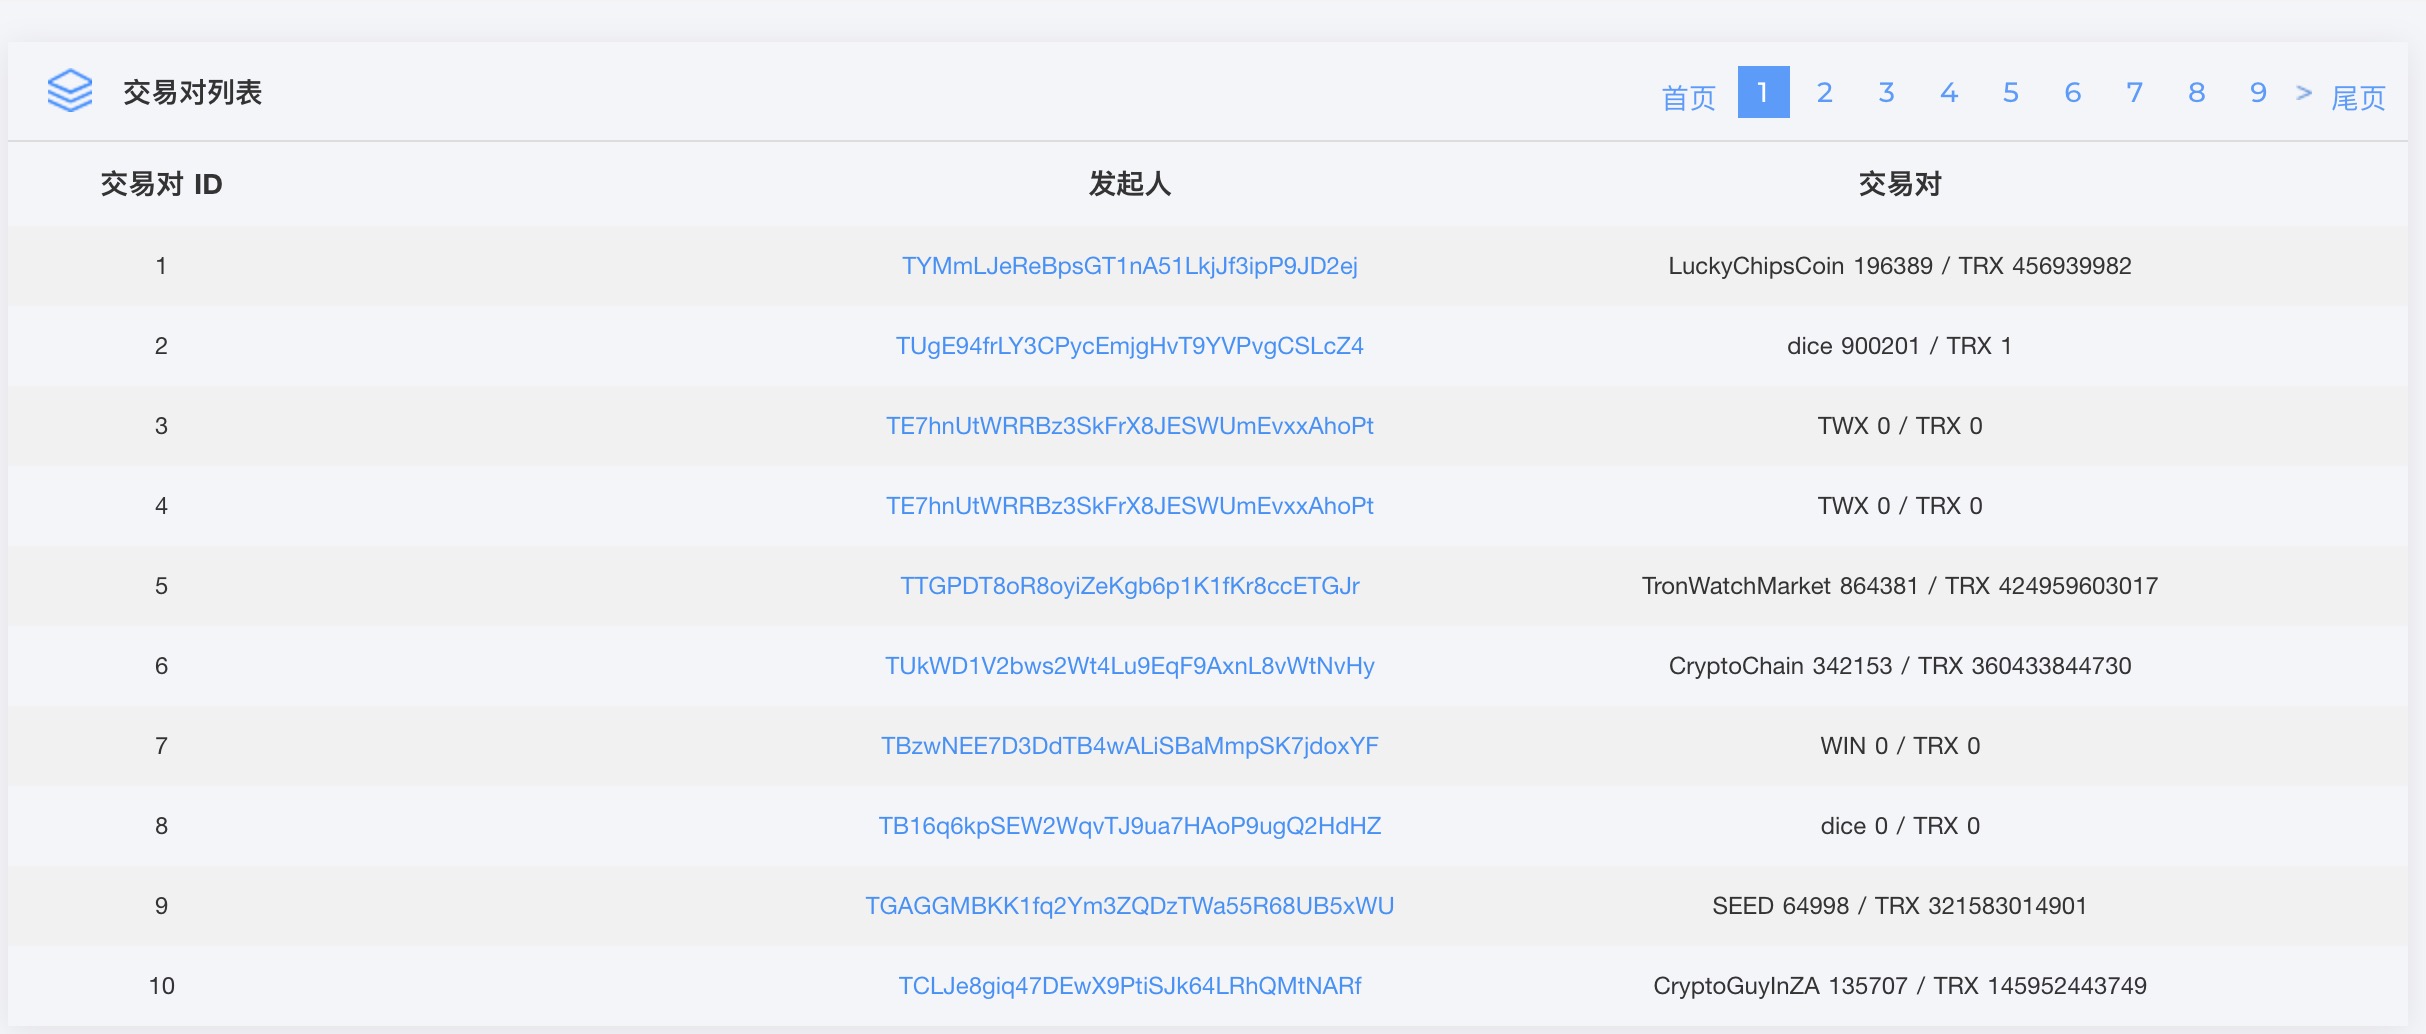This screenshot has height=1034, width=2426.
Task: Click the 交易对 column header
Action: 1900,184
